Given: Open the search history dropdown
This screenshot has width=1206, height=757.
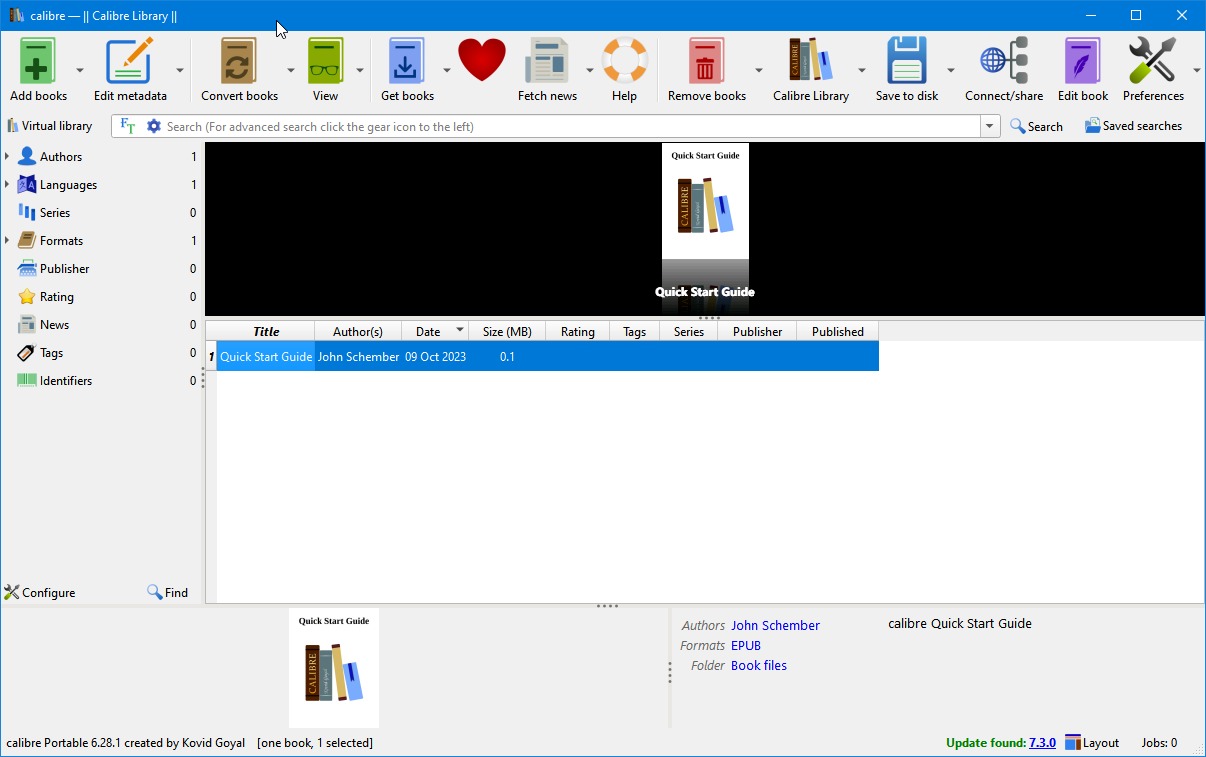Looking at the screenshot, I should [990, 126].
